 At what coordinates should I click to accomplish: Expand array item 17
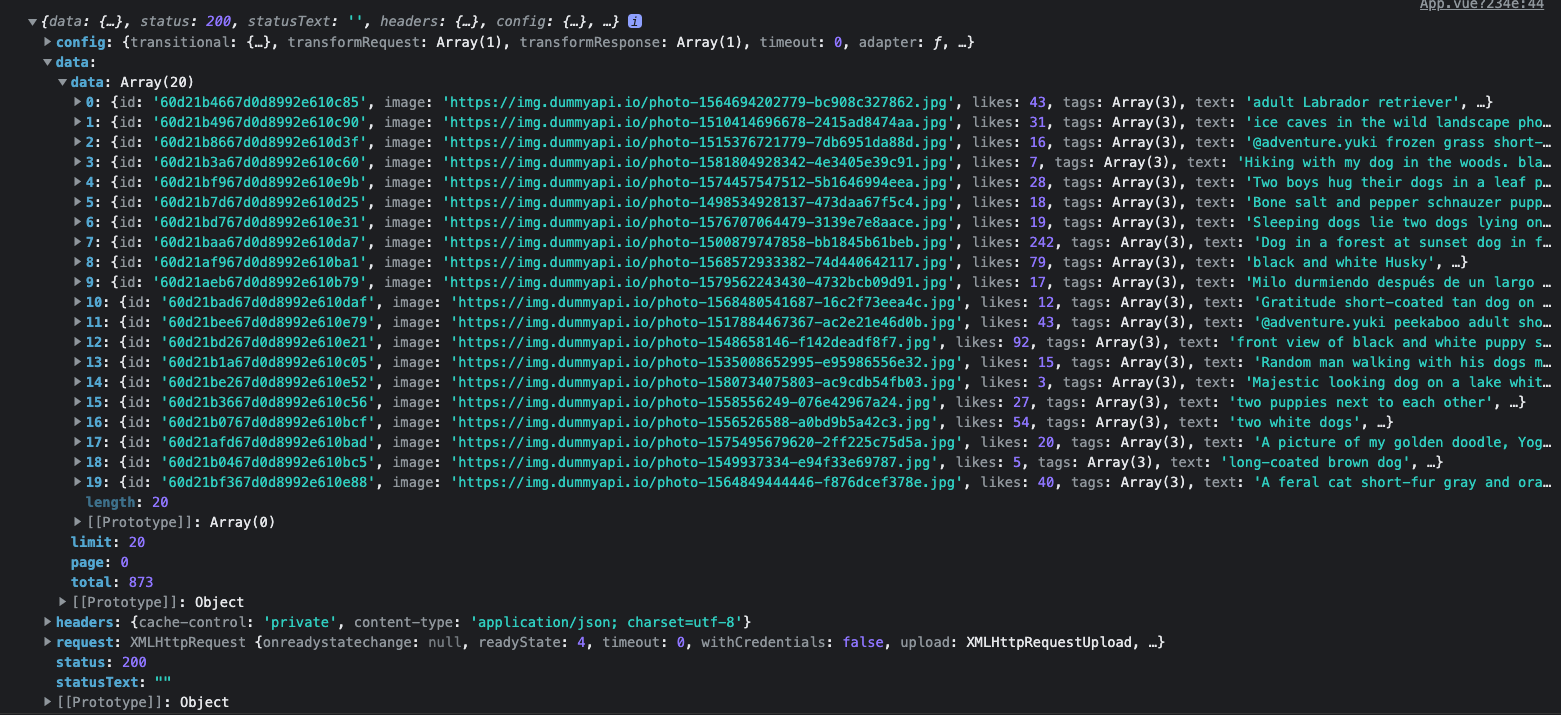[x=79, y=442]
